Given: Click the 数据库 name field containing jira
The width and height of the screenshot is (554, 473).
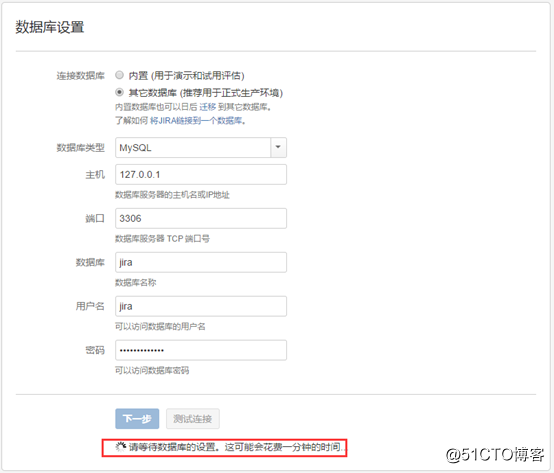Looking at the screenshot, I should point(201,262).
